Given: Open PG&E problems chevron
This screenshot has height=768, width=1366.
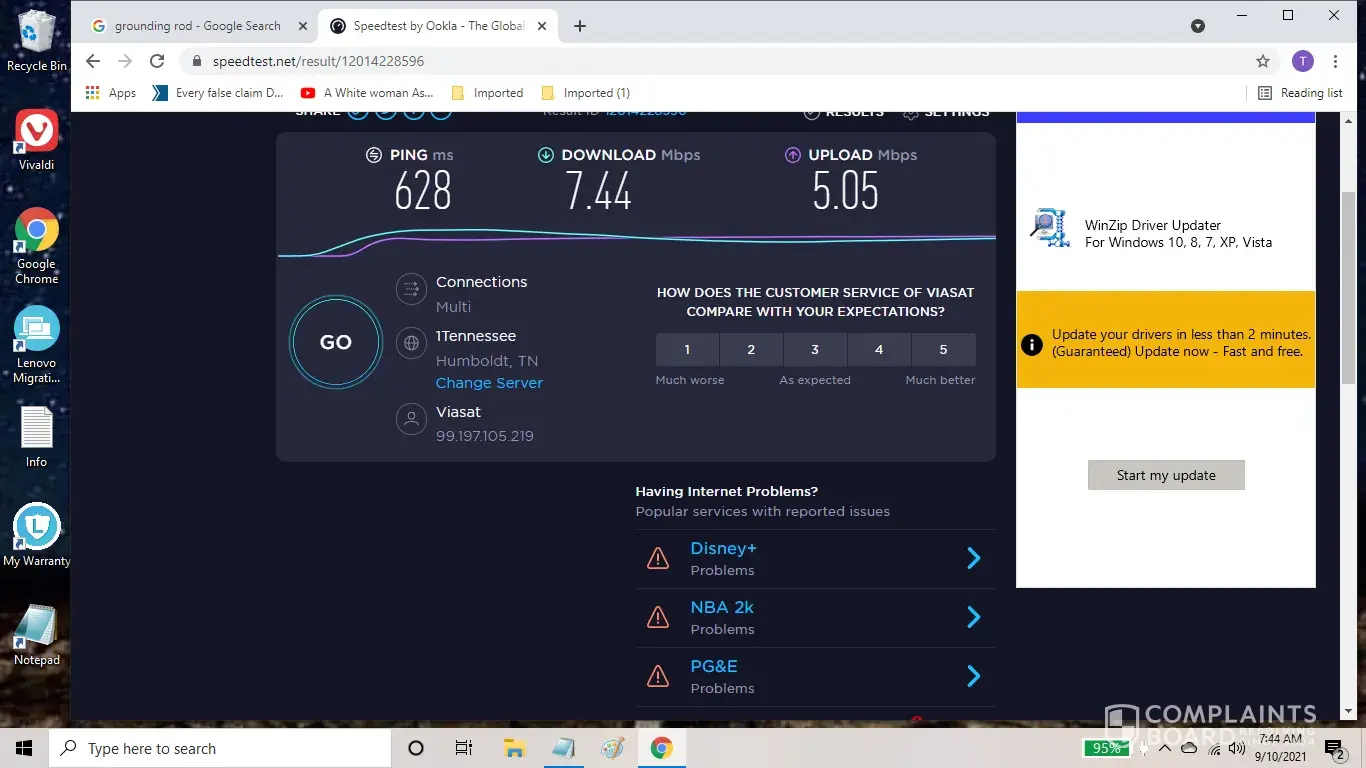Looking at the screenshot, I should [x=973, y=676].
